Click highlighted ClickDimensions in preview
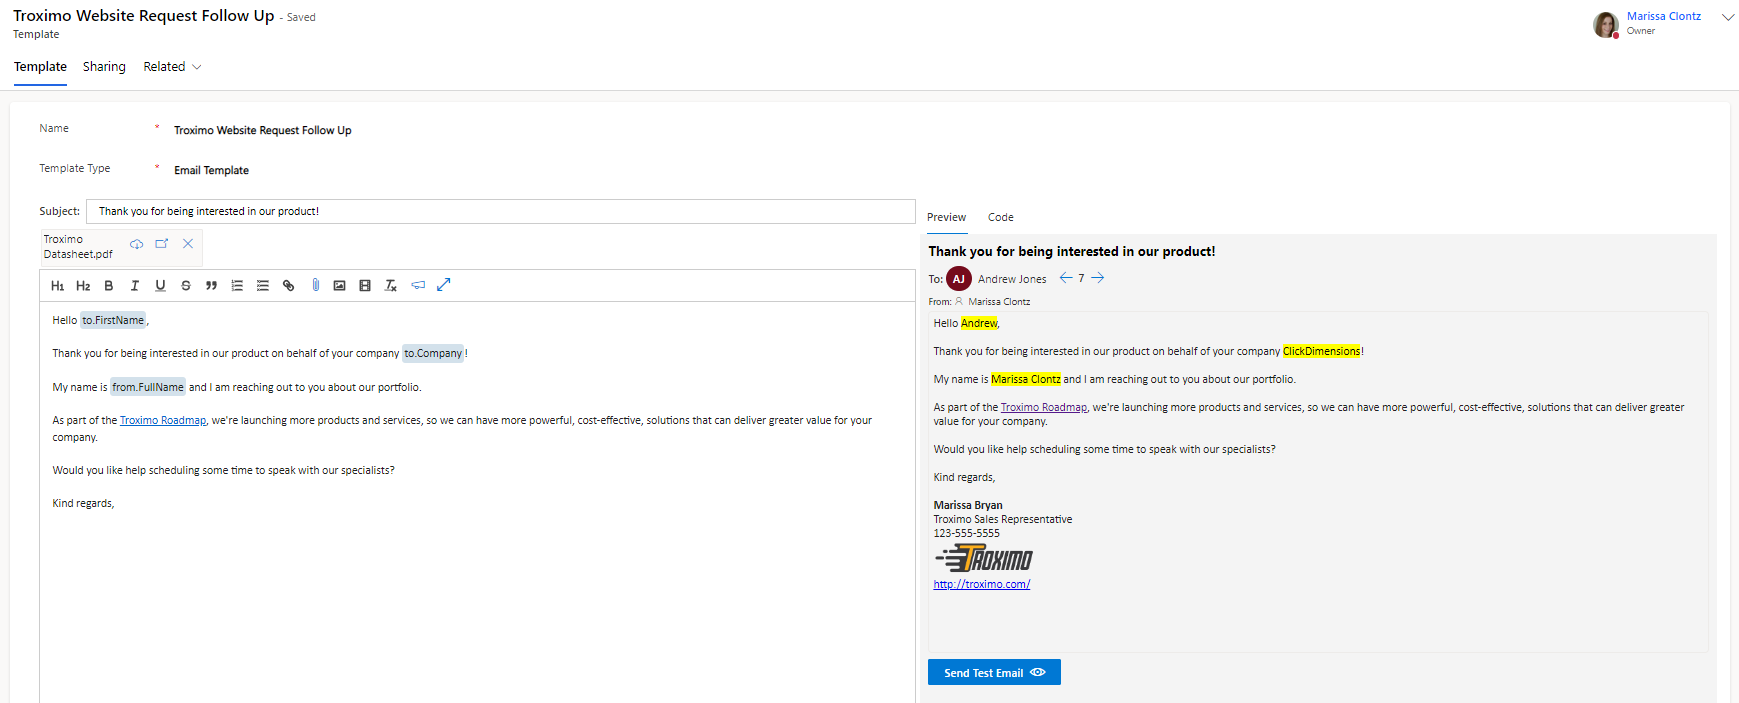Image resolution: width=1739 pixels, height=703 pixels. point(1321,351)
